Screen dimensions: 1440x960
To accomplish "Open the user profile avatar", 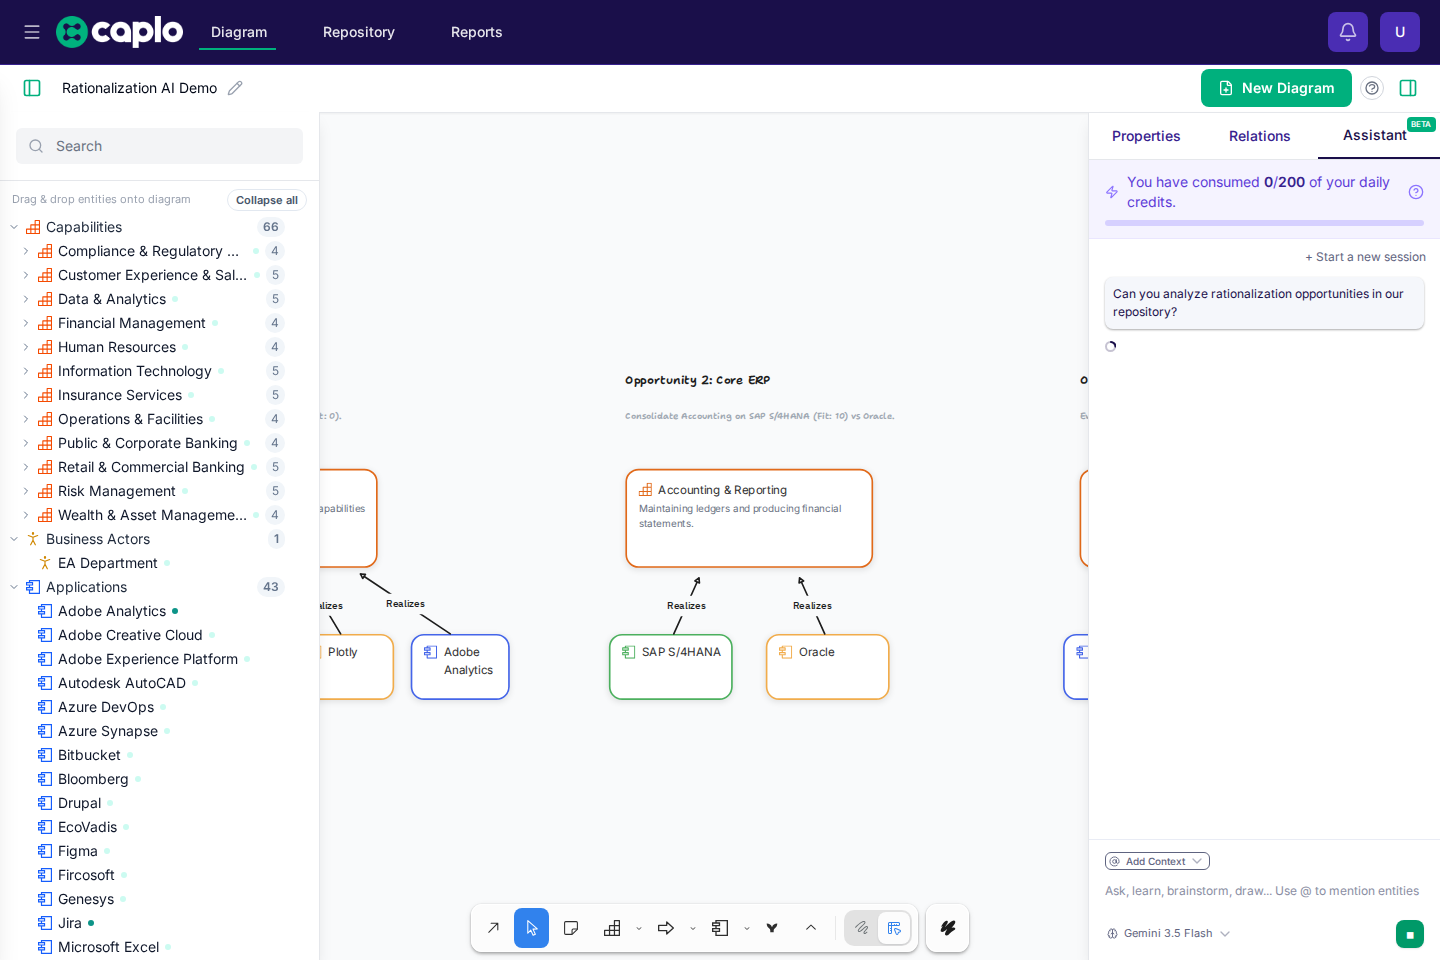I will pos(1400,32).
